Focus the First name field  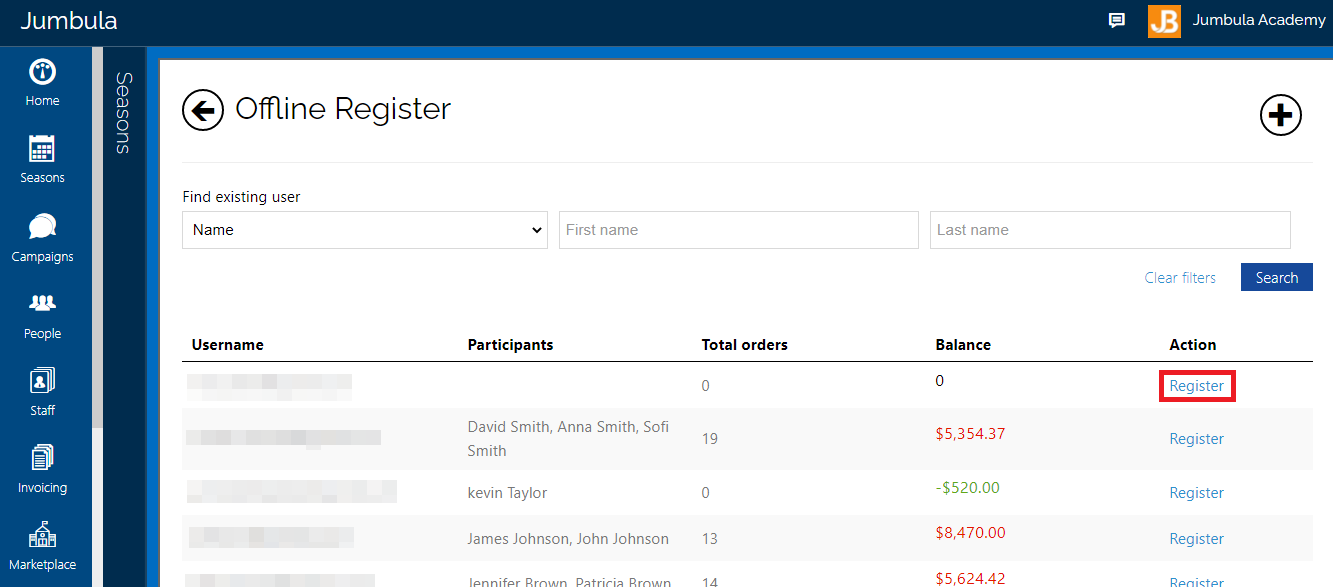(x=739, y=230)
